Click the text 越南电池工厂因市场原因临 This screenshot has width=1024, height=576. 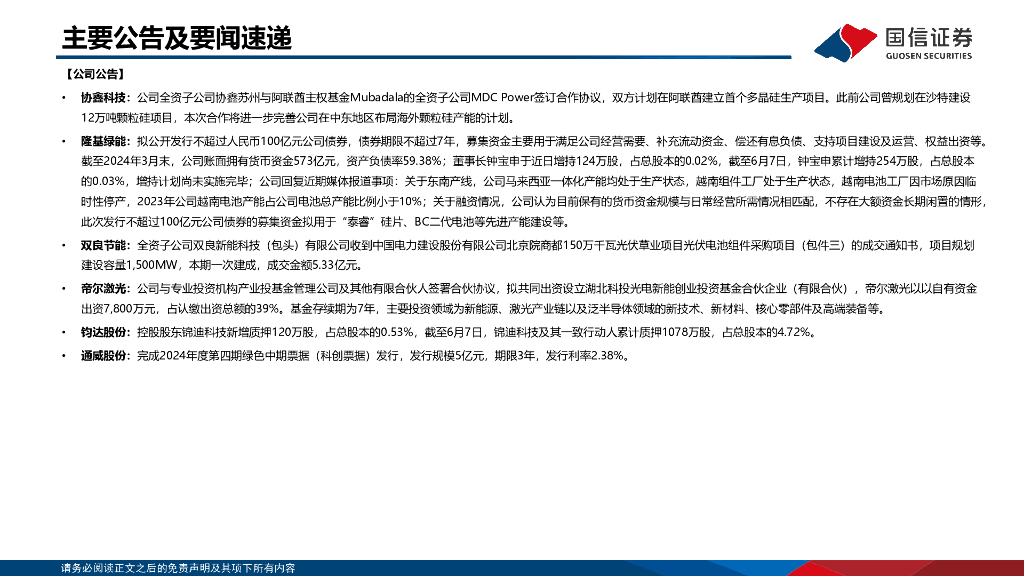pyautogui.click(x=908, y=182)
